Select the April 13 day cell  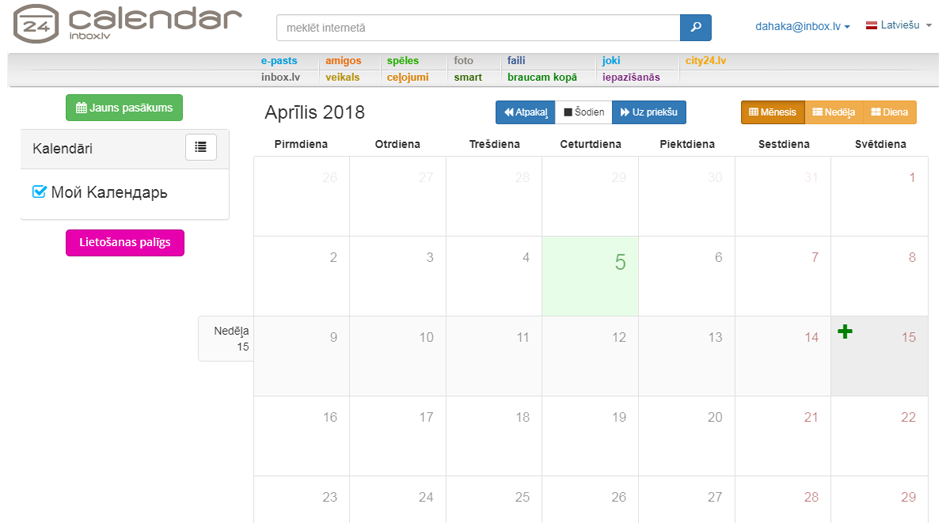(686, 356)
